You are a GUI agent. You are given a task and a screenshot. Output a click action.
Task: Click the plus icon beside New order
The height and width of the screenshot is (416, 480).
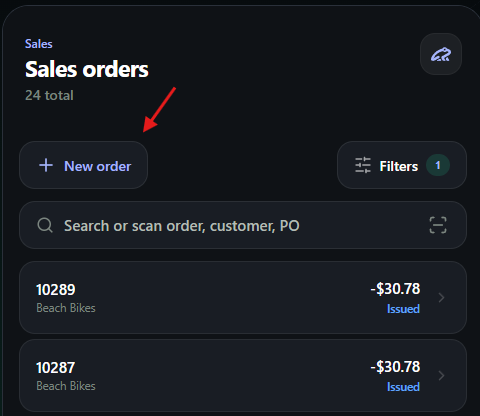[x=46, y=165]
